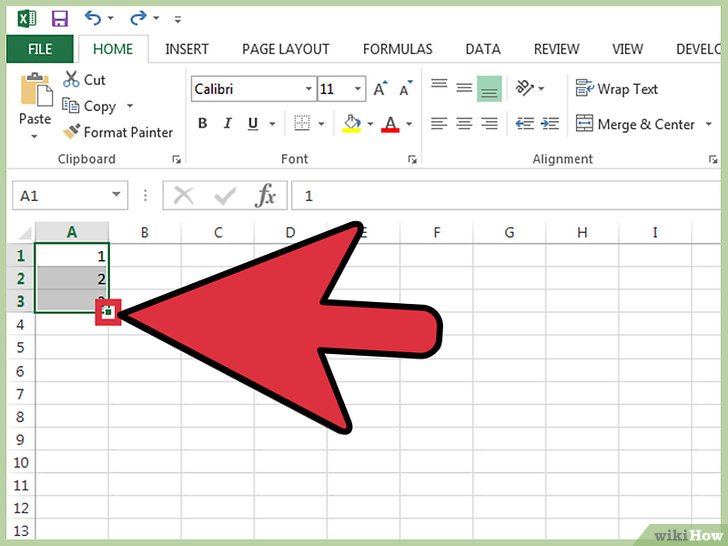
Task: Decrease the cell indent
Action: (x=525, y=124)
